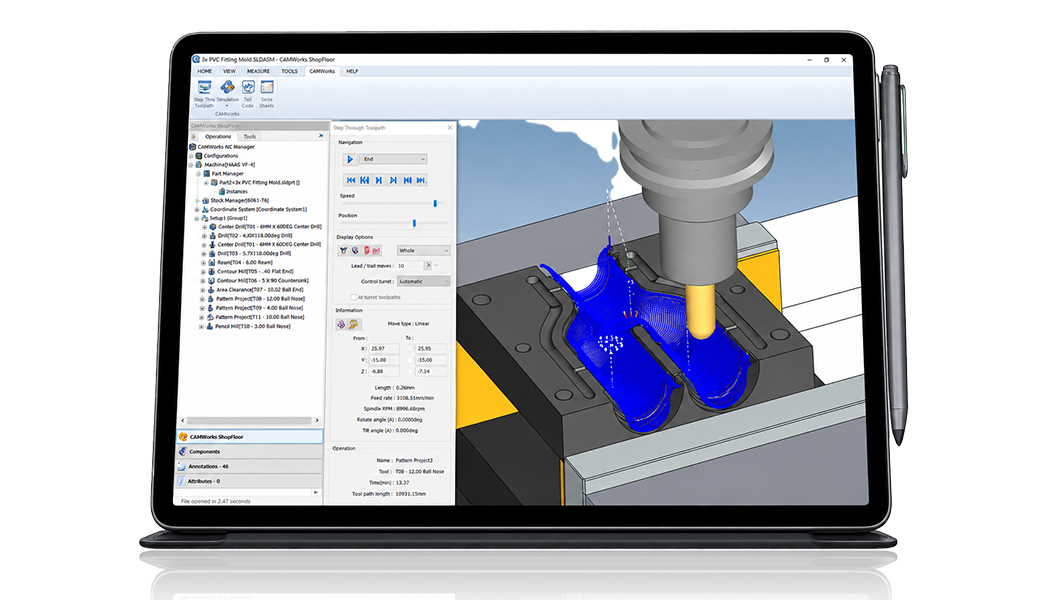Click the Stock Manager[6061-T6] icon
Screen dimensions: 1044x600
[x=205, y=200]
